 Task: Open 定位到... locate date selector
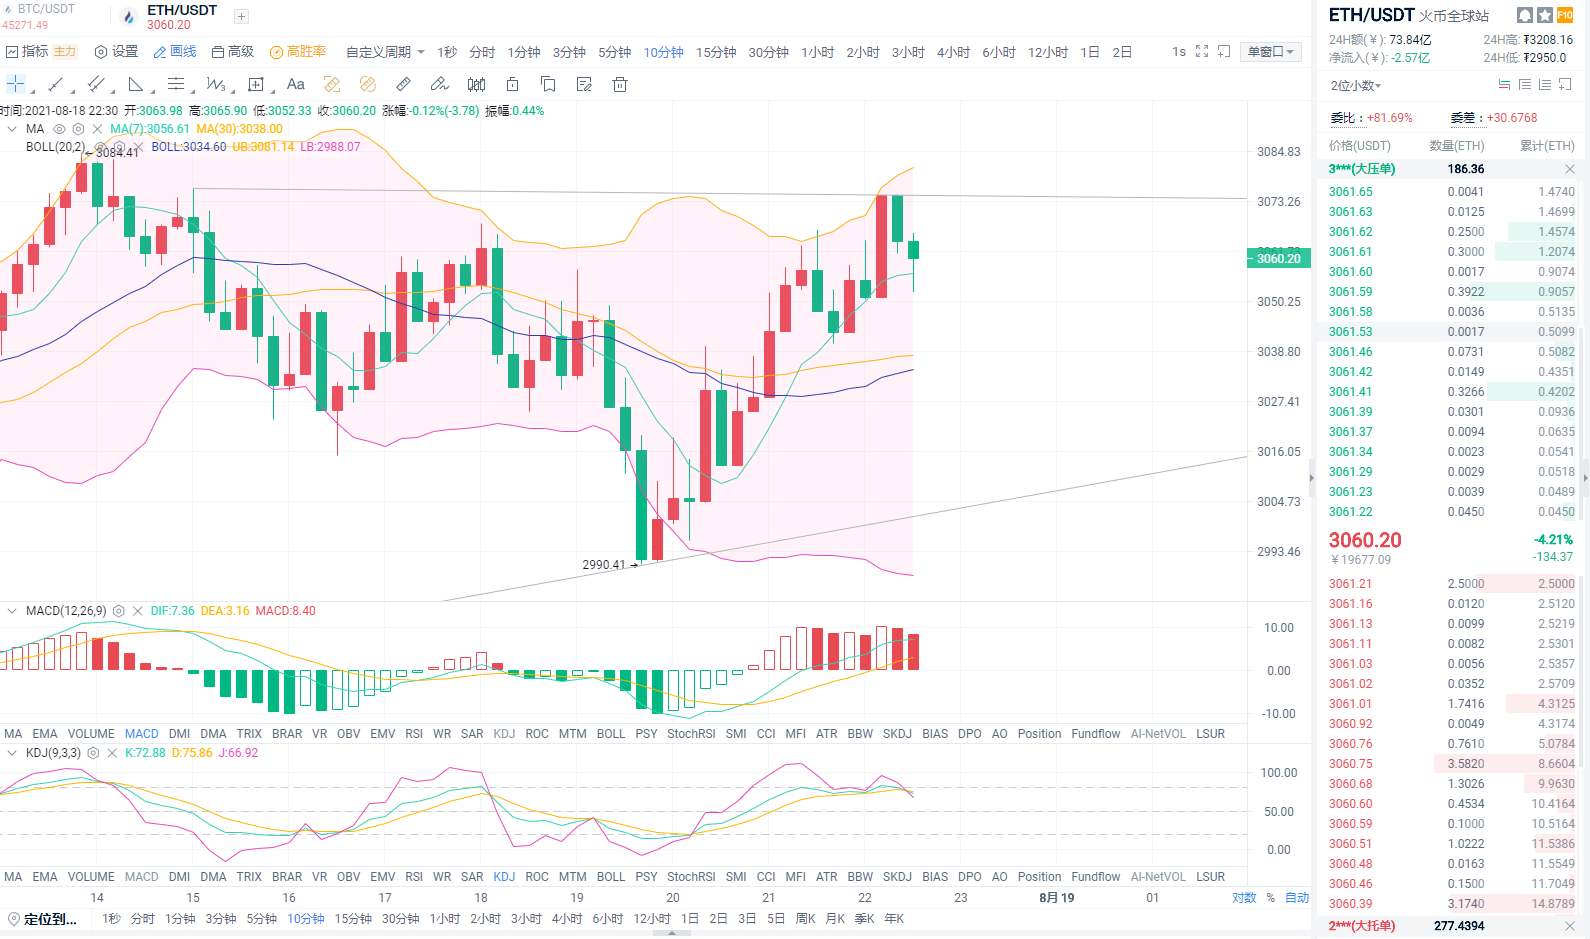point(42,919)
